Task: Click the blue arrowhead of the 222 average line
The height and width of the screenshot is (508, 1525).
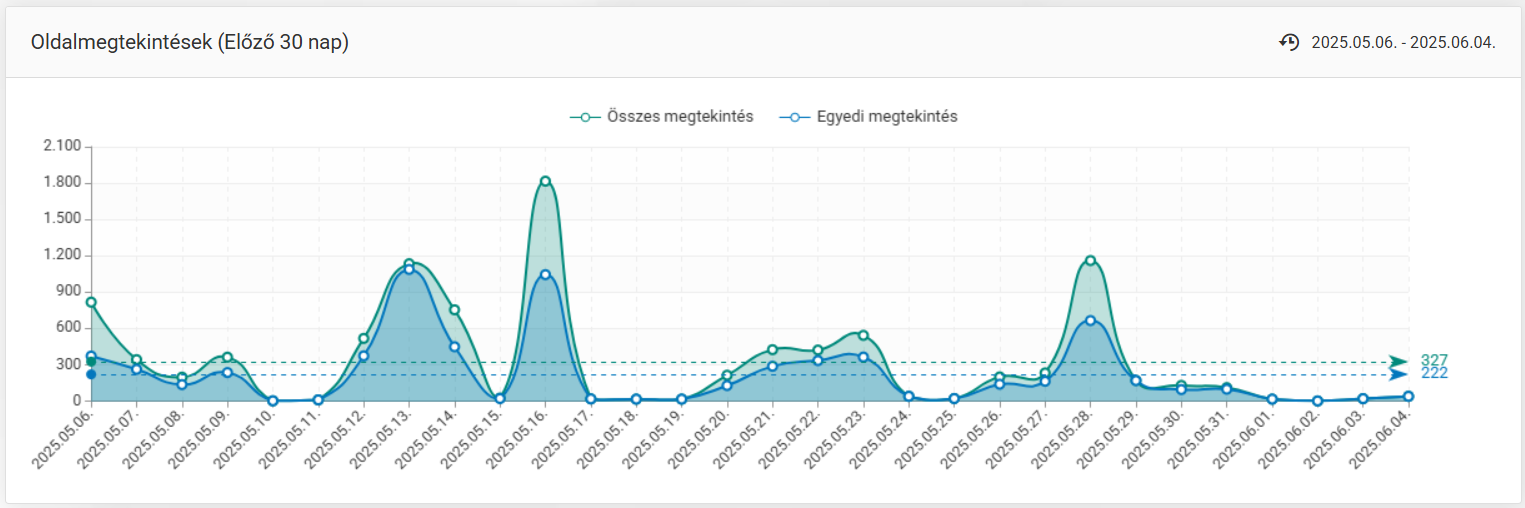Action: point(1398,375)
